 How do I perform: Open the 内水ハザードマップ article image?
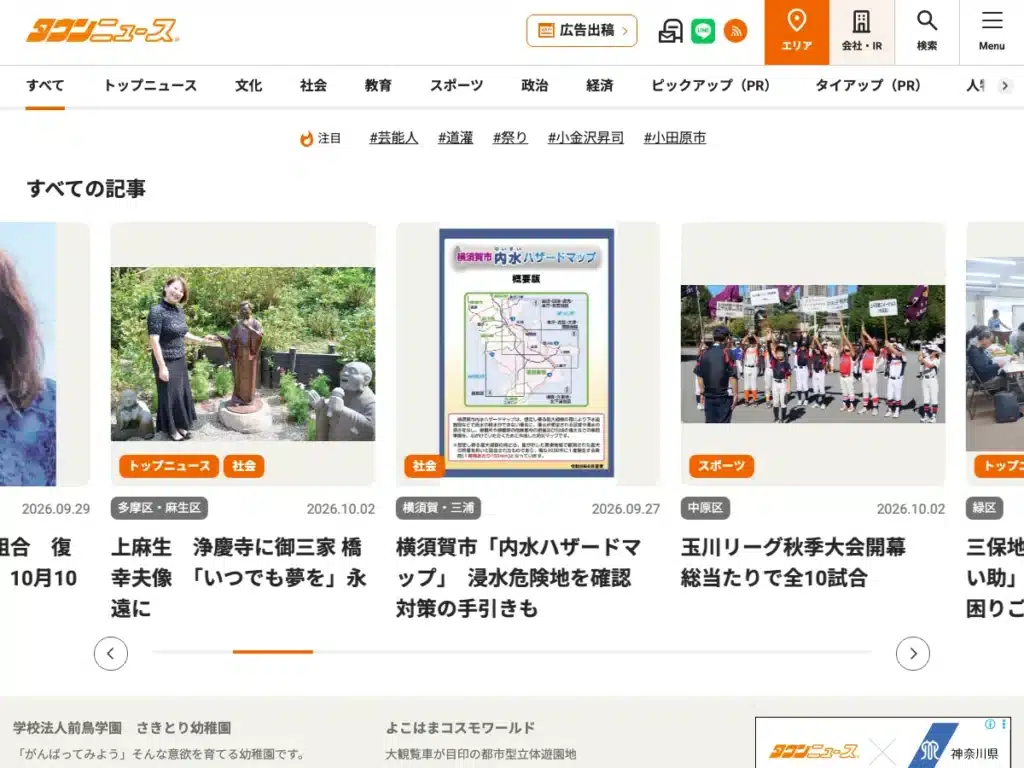tap(527, 353)
